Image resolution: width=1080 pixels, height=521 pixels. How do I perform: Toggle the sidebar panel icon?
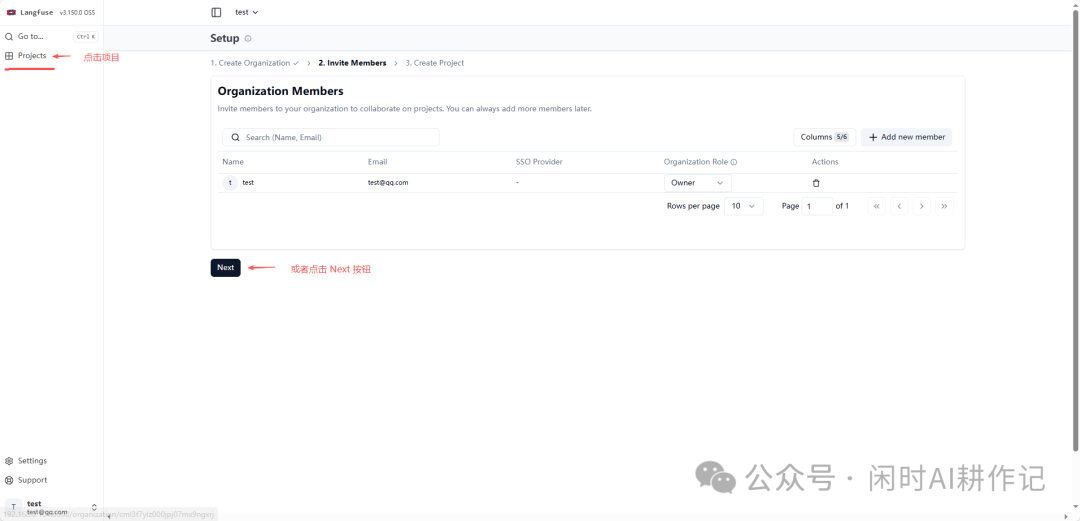point(216,12)
